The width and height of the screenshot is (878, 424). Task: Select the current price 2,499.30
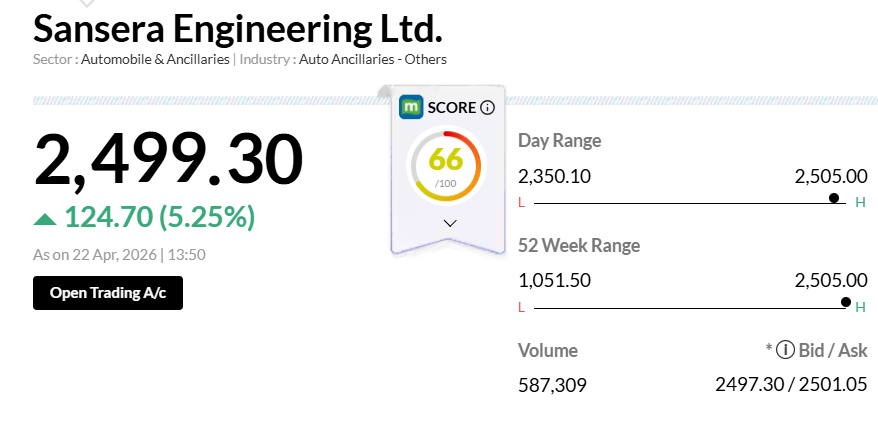(169, 159)
